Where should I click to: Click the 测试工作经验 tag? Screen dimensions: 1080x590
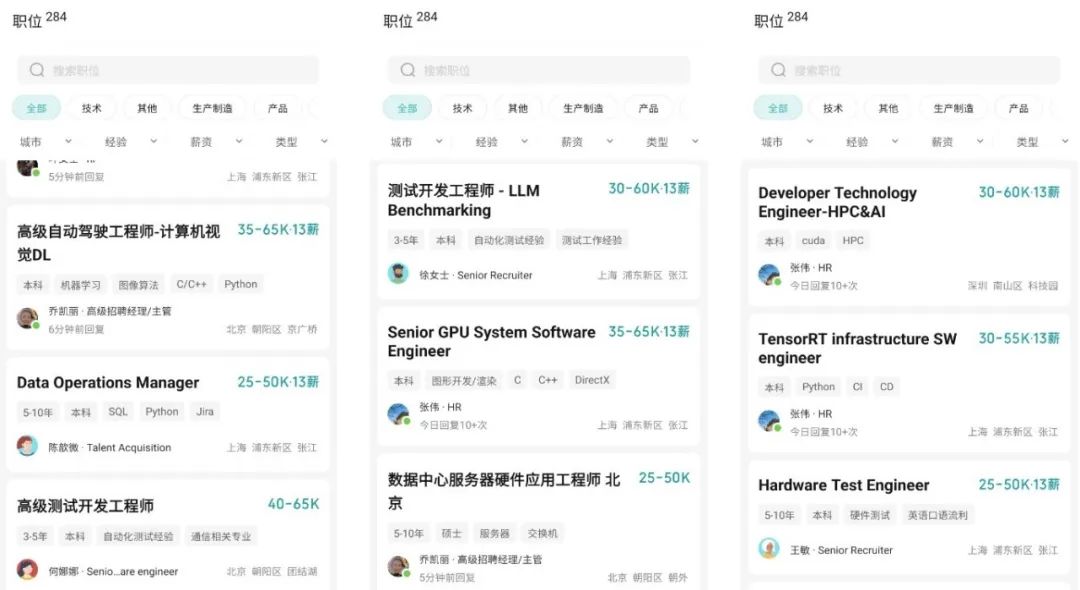click(592, 240)
